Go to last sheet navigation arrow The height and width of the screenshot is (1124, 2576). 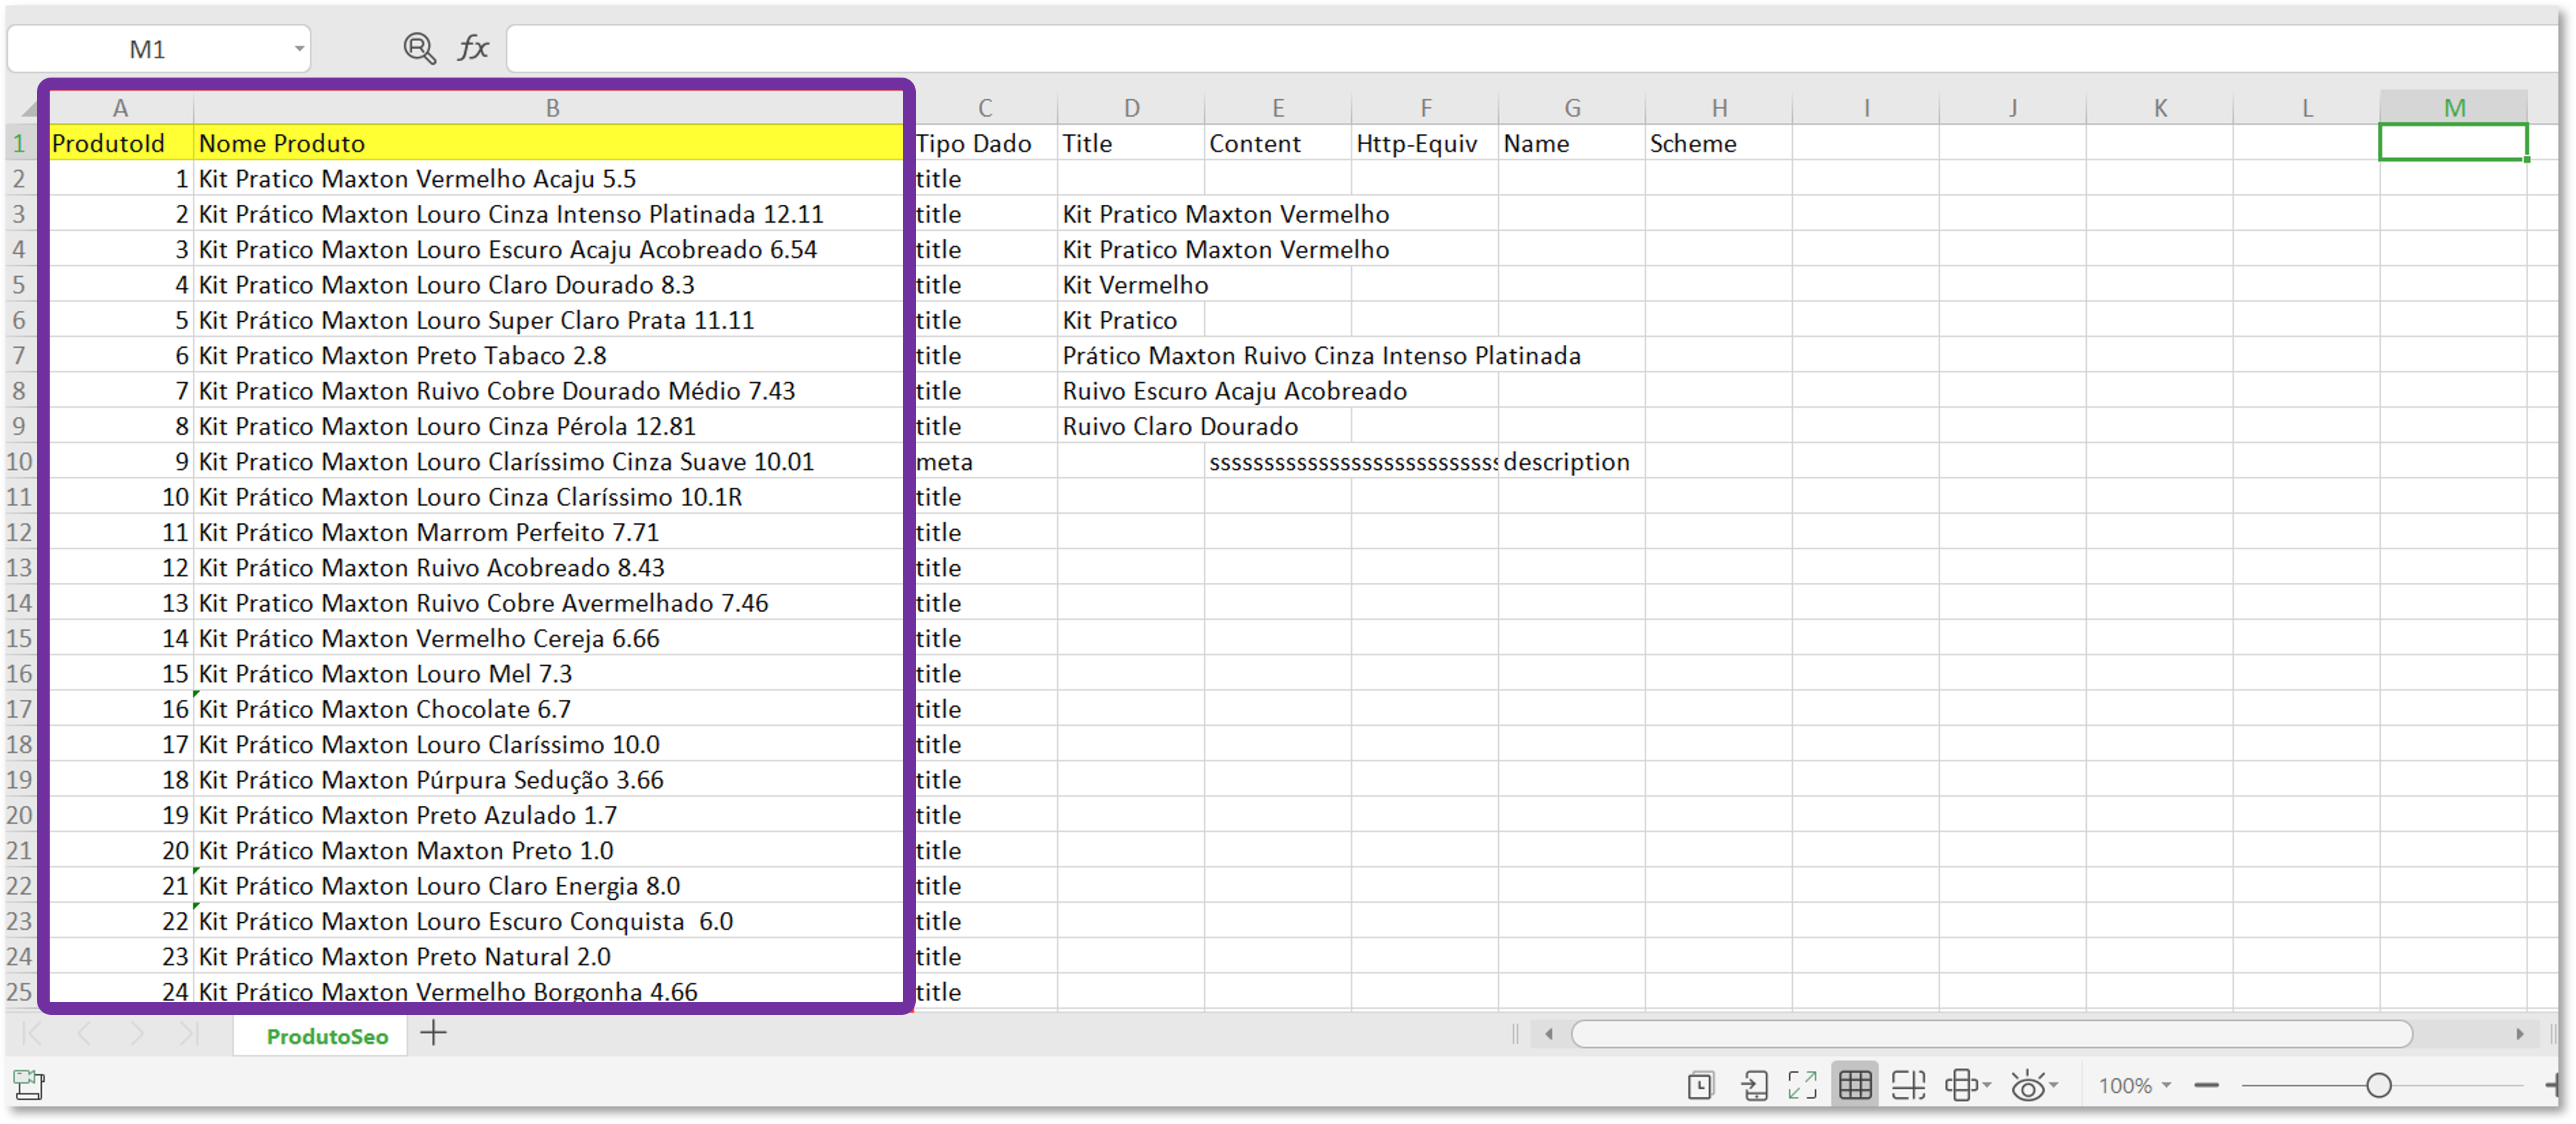point(189,1033)
